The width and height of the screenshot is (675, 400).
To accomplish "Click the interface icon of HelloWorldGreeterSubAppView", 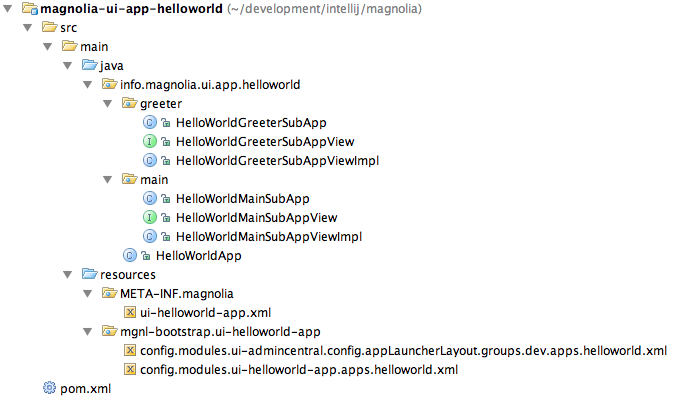I will click(x=149, y=142).
